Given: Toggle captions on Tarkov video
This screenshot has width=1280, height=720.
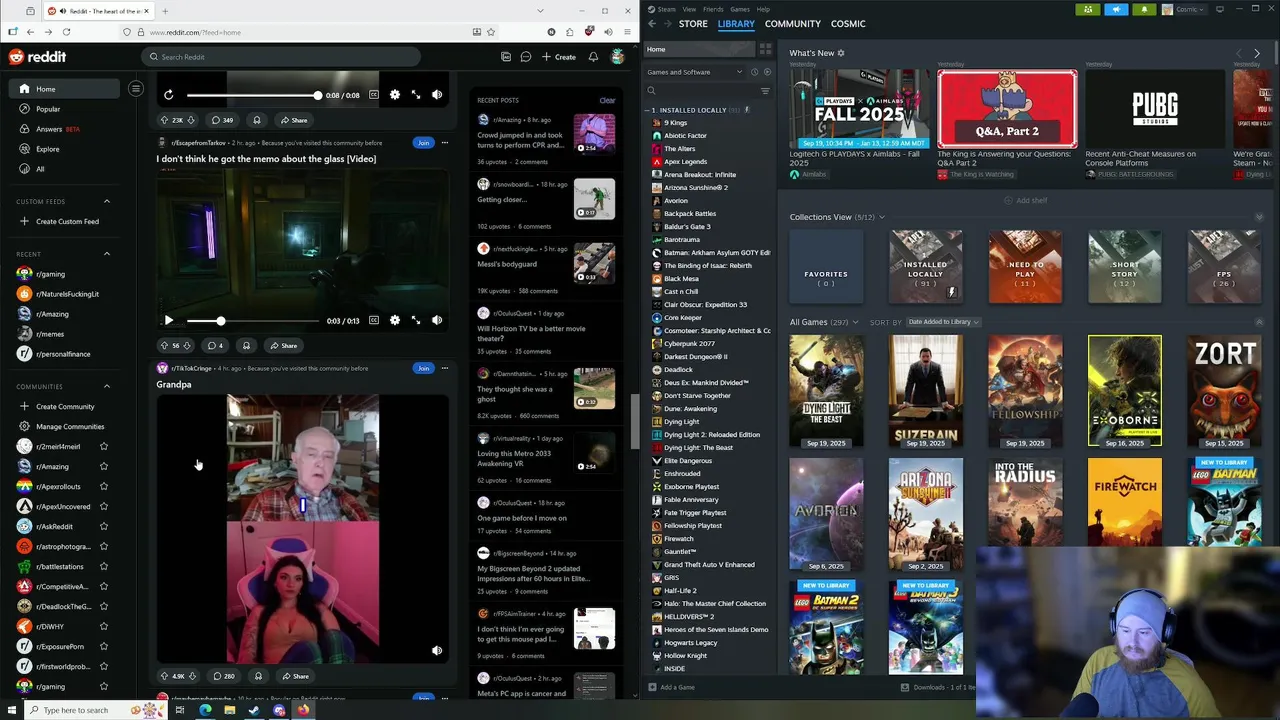Looking at the screenshot, I should (x=373, y=320).
